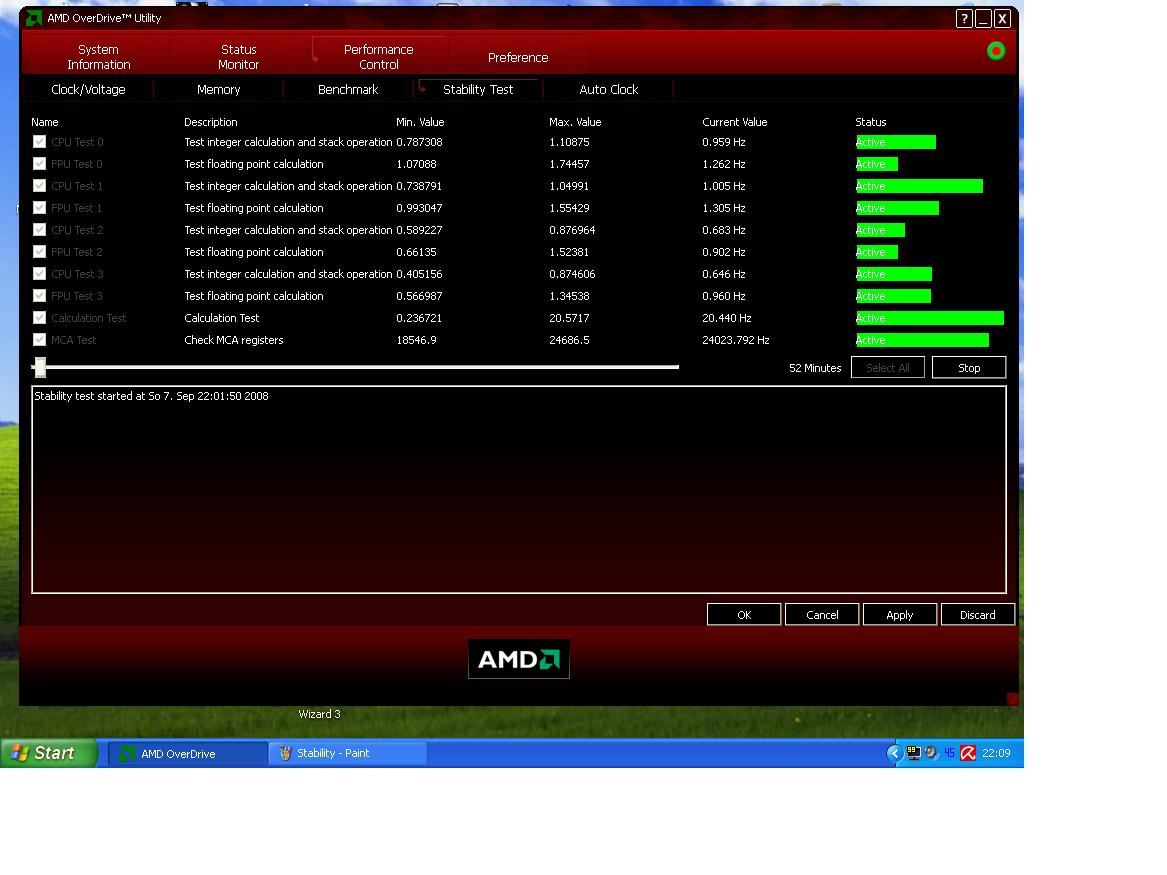Click the Apply button
The image size is (1167, 875).
click(900, 615)
